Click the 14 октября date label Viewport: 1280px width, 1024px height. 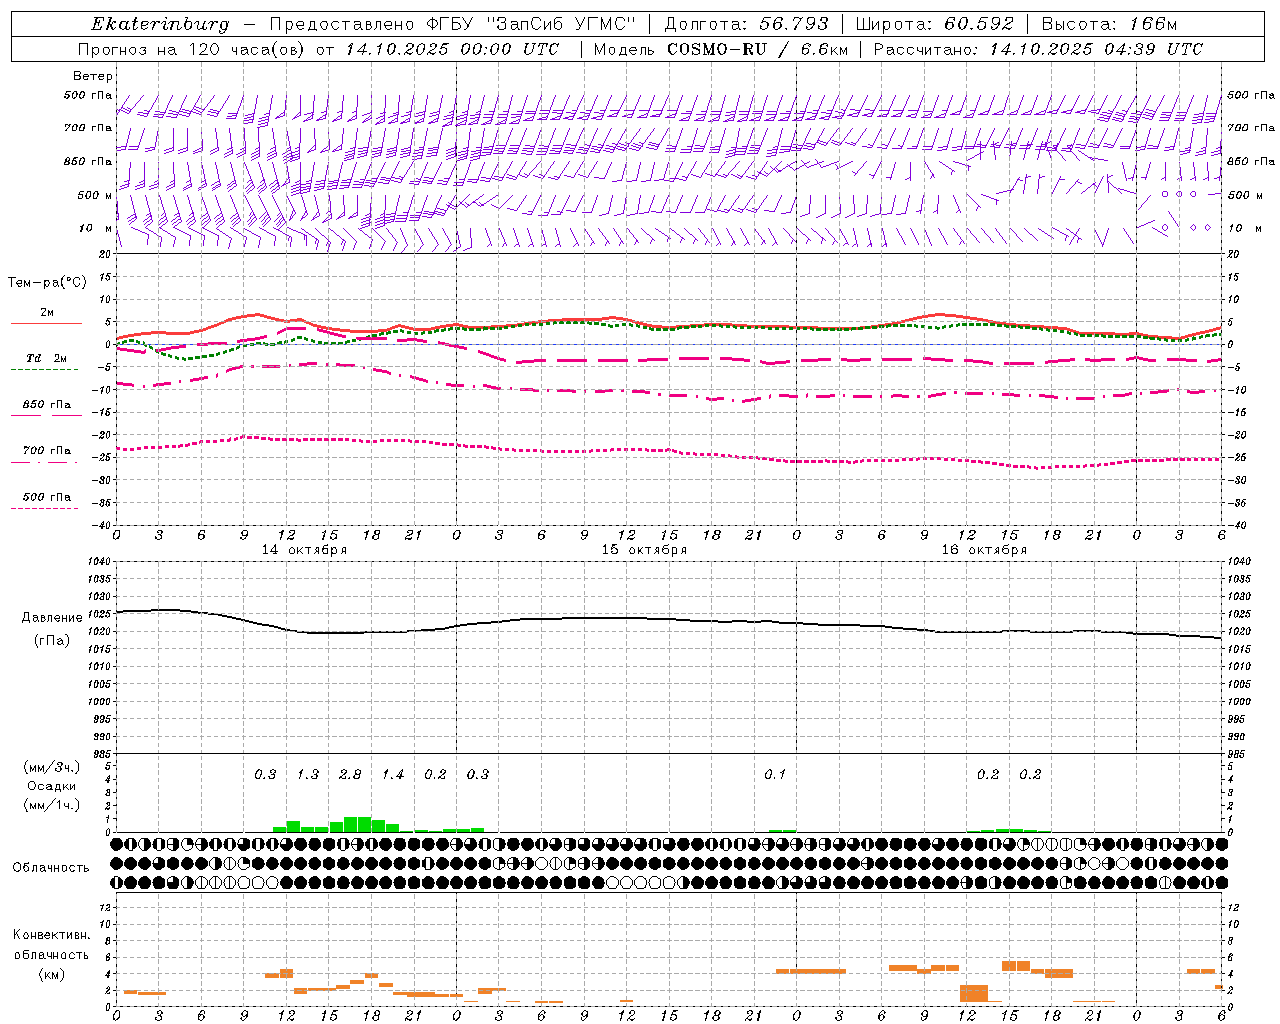point(304,550)
